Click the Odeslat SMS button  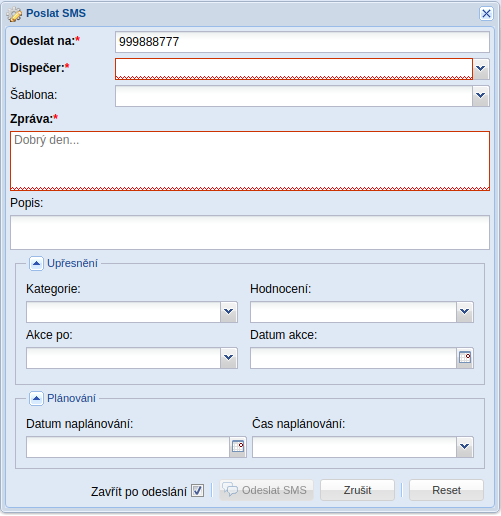coord(266,490)
